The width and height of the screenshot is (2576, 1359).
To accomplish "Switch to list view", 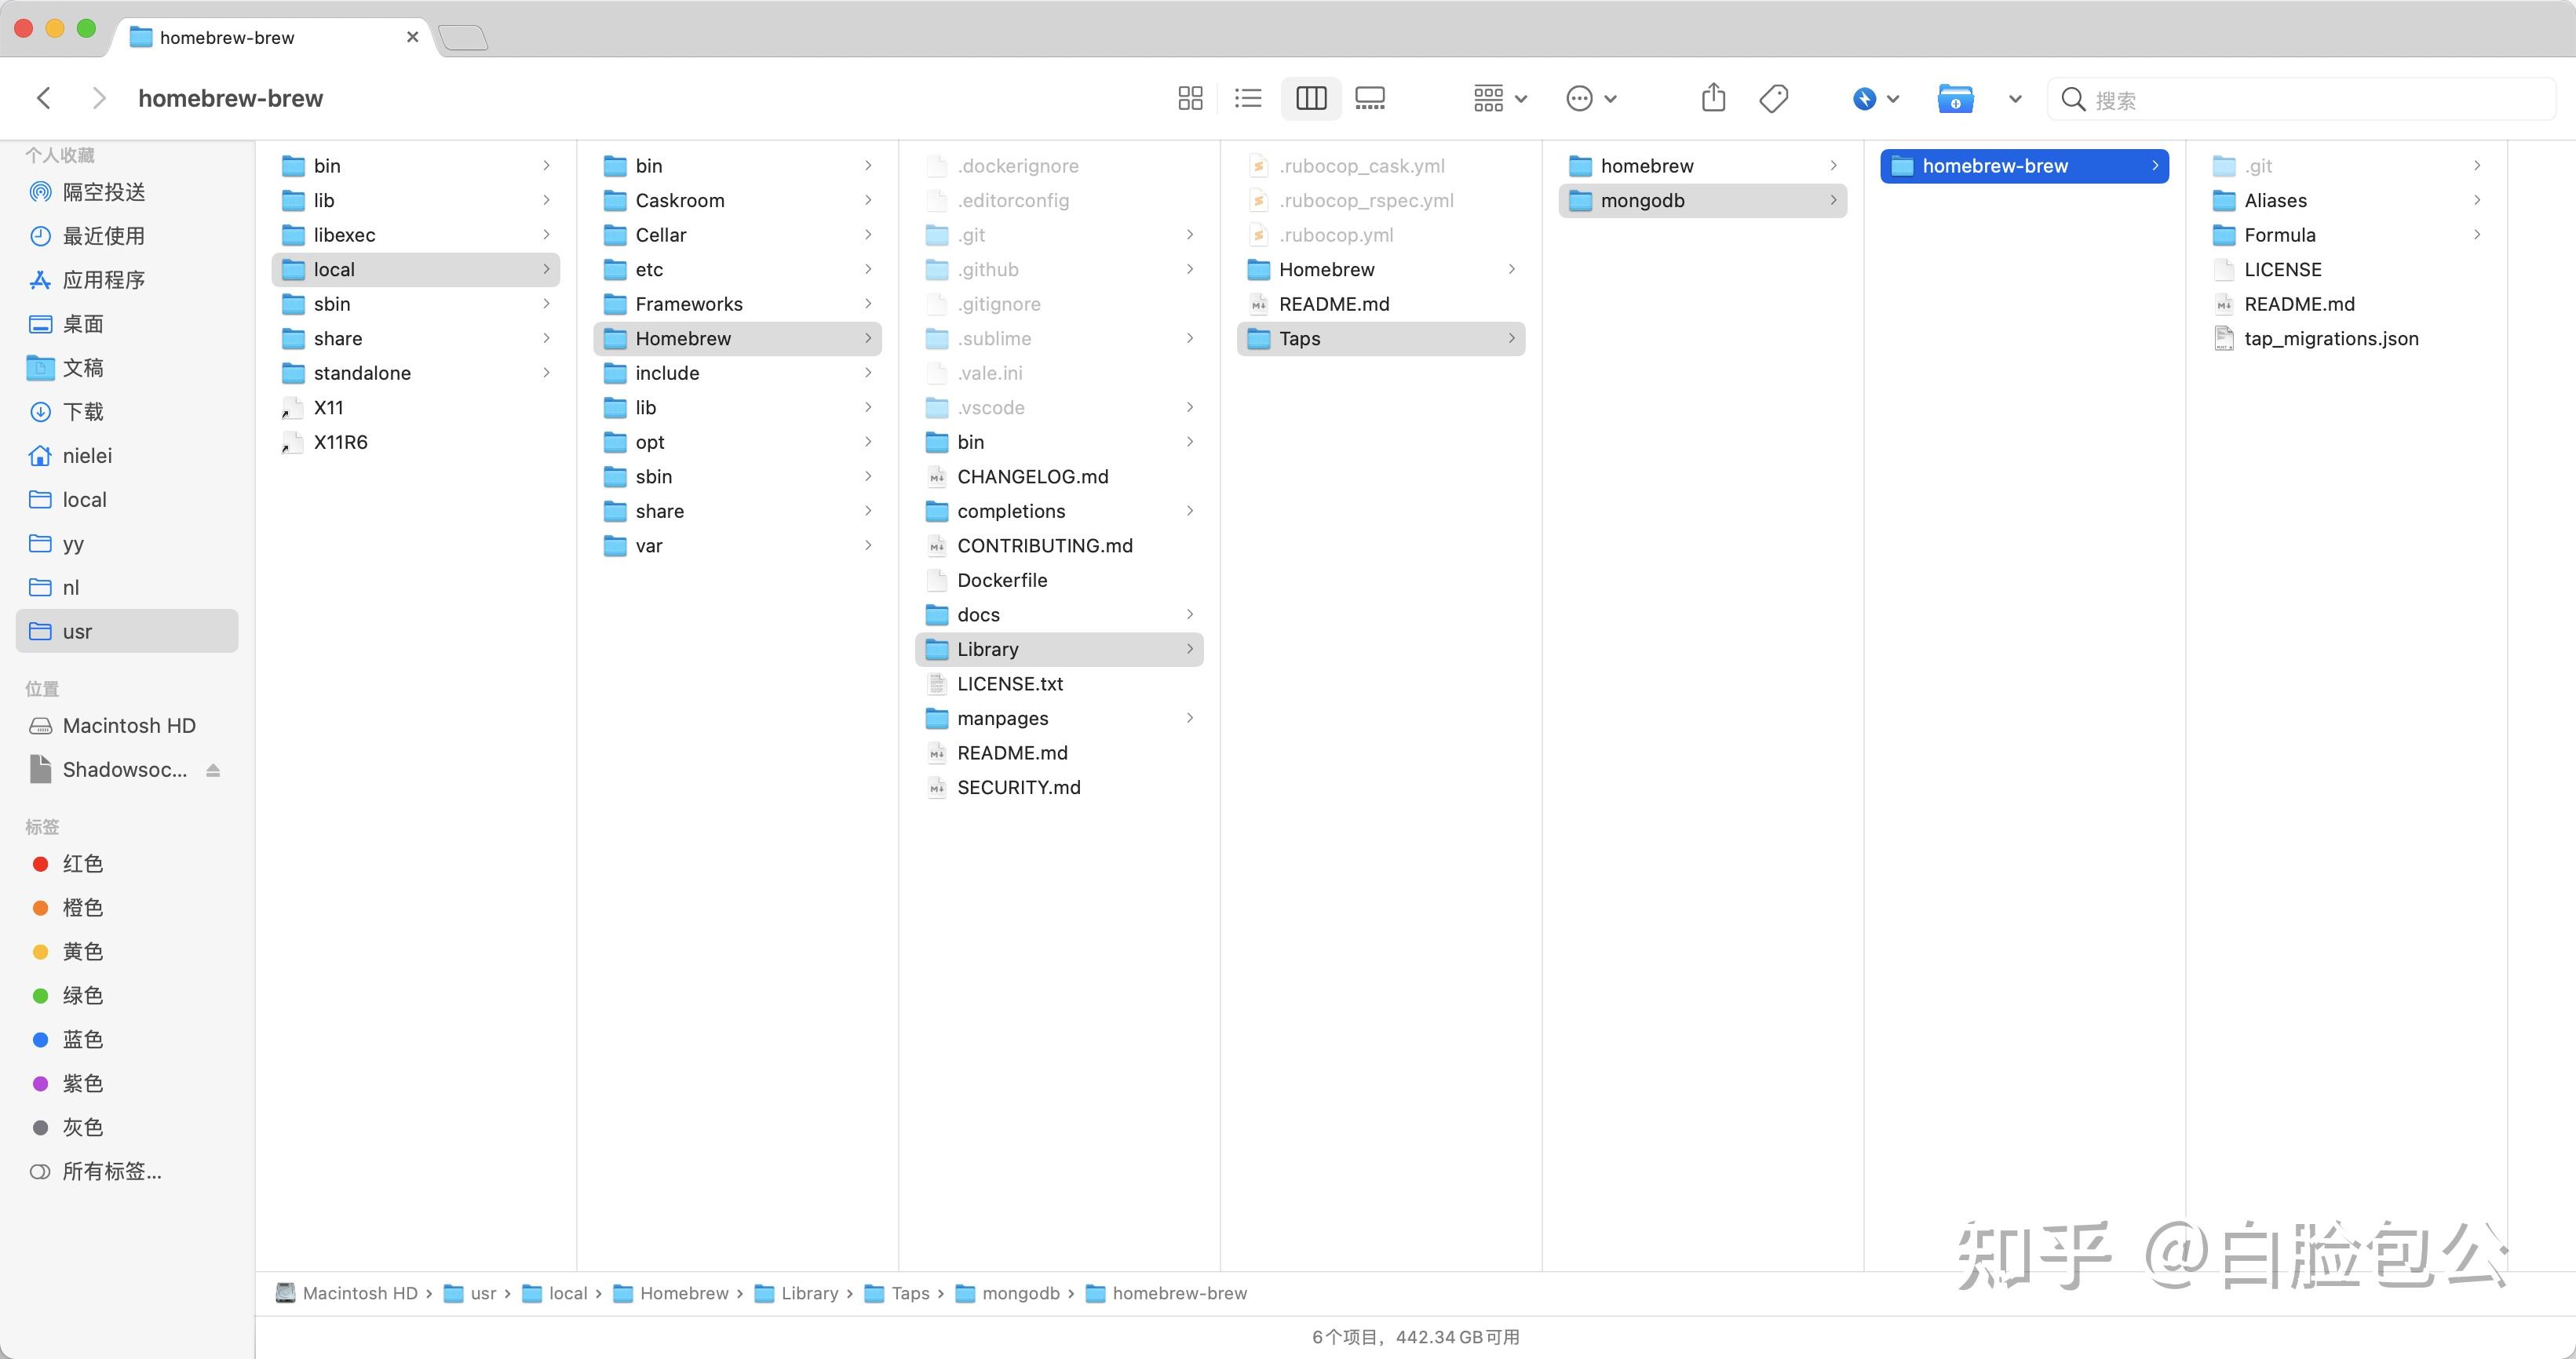I will click(1248, 98).
